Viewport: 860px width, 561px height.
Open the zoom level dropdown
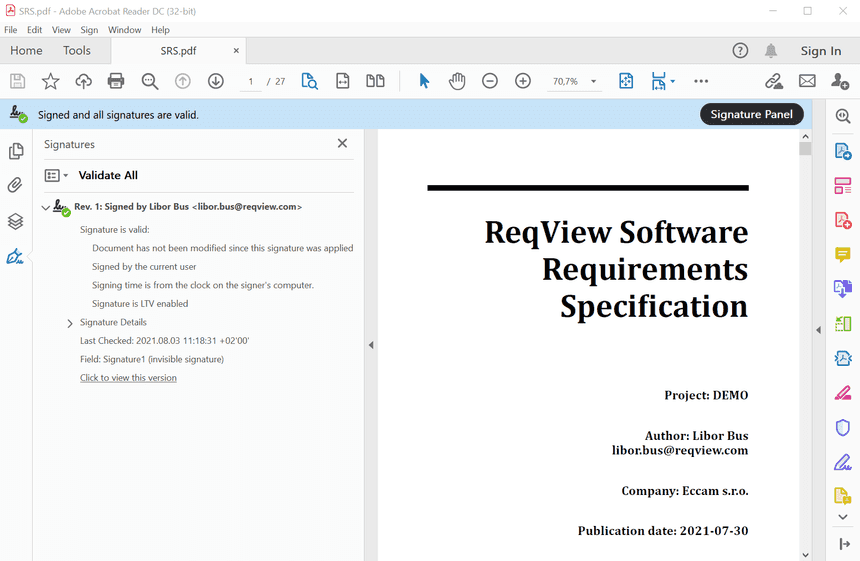coord(593,81)
